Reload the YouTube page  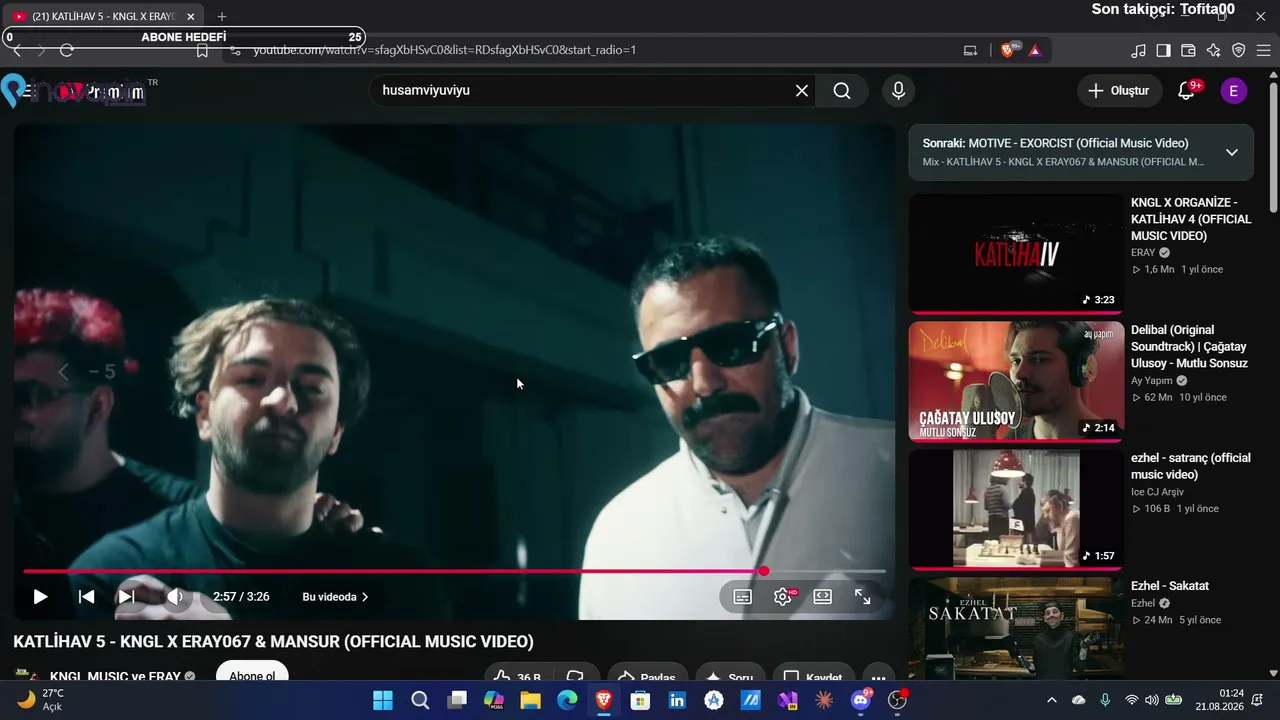tap(67, 50)
